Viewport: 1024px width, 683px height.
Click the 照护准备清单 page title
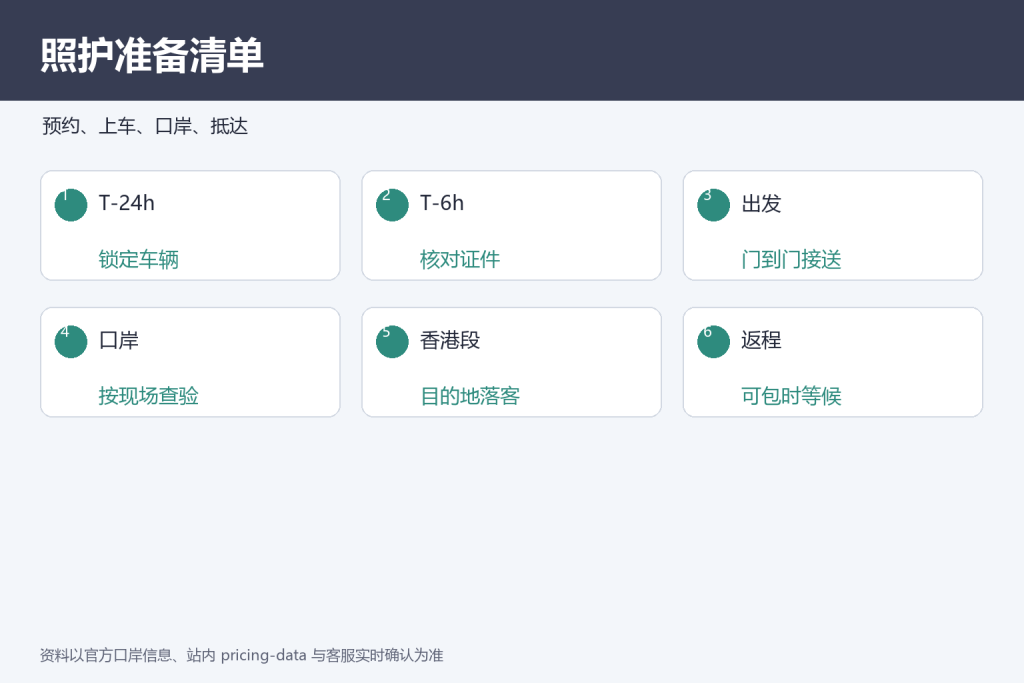pos(152,55)
